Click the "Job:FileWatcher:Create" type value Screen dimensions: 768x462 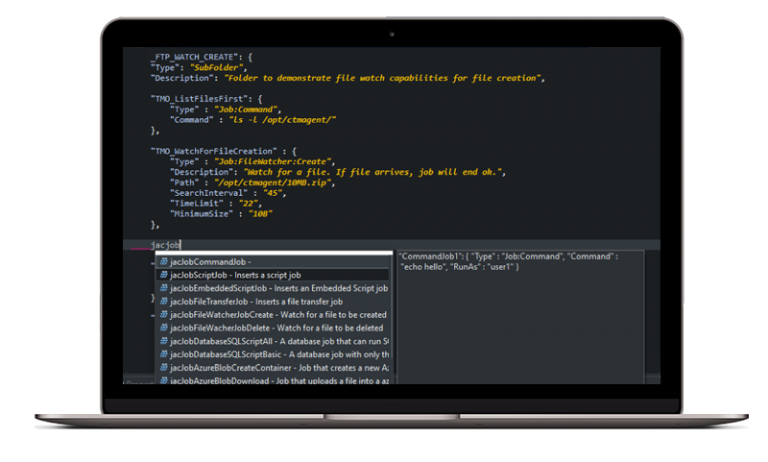(271, 161)
